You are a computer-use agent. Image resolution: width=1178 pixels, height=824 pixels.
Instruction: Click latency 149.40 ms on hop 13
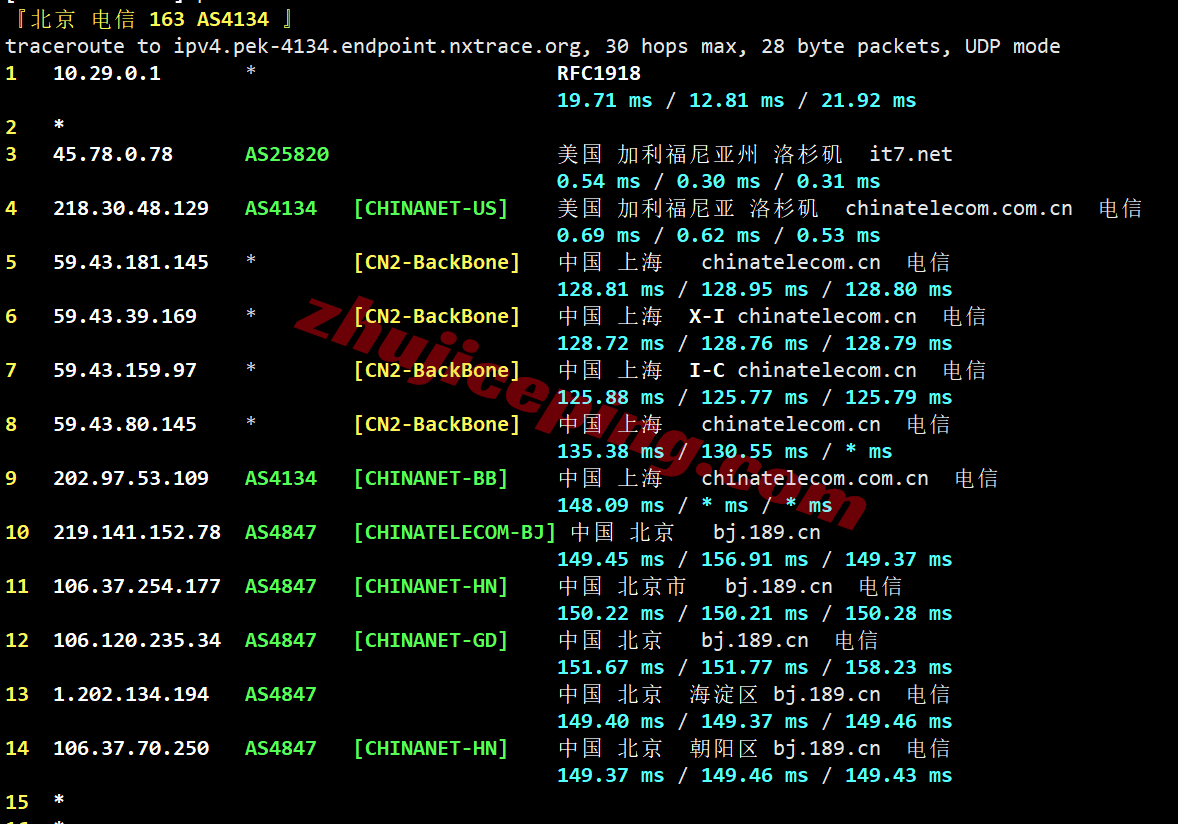[611, 723]
